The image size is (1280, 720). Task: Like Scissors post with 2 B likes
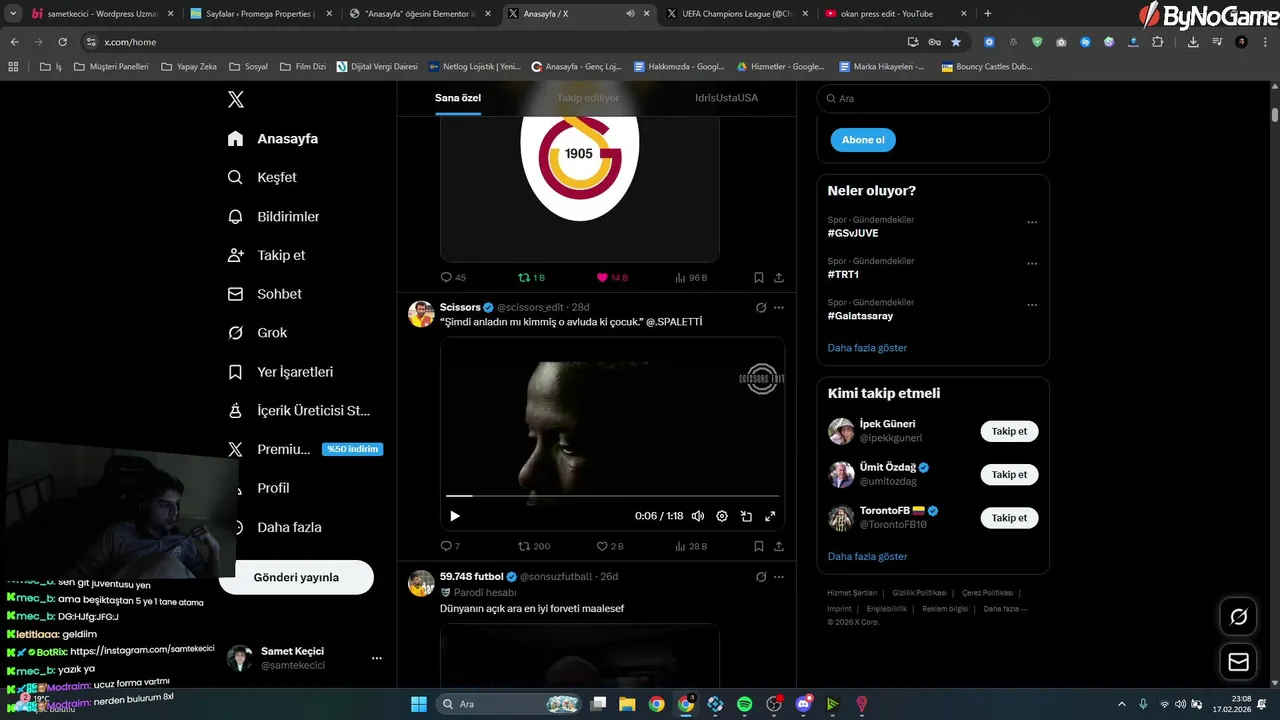(610, 546)
